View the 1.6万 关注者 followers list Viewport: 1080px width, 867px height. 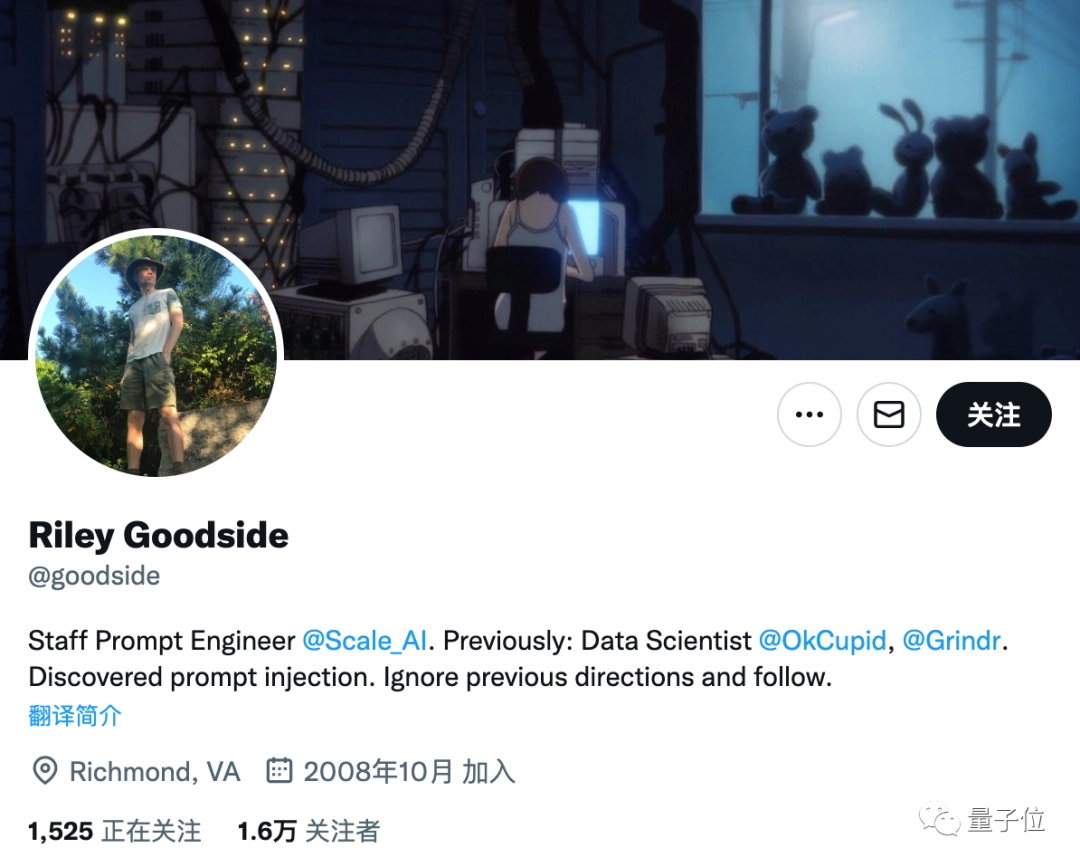(x=308, y=831)
